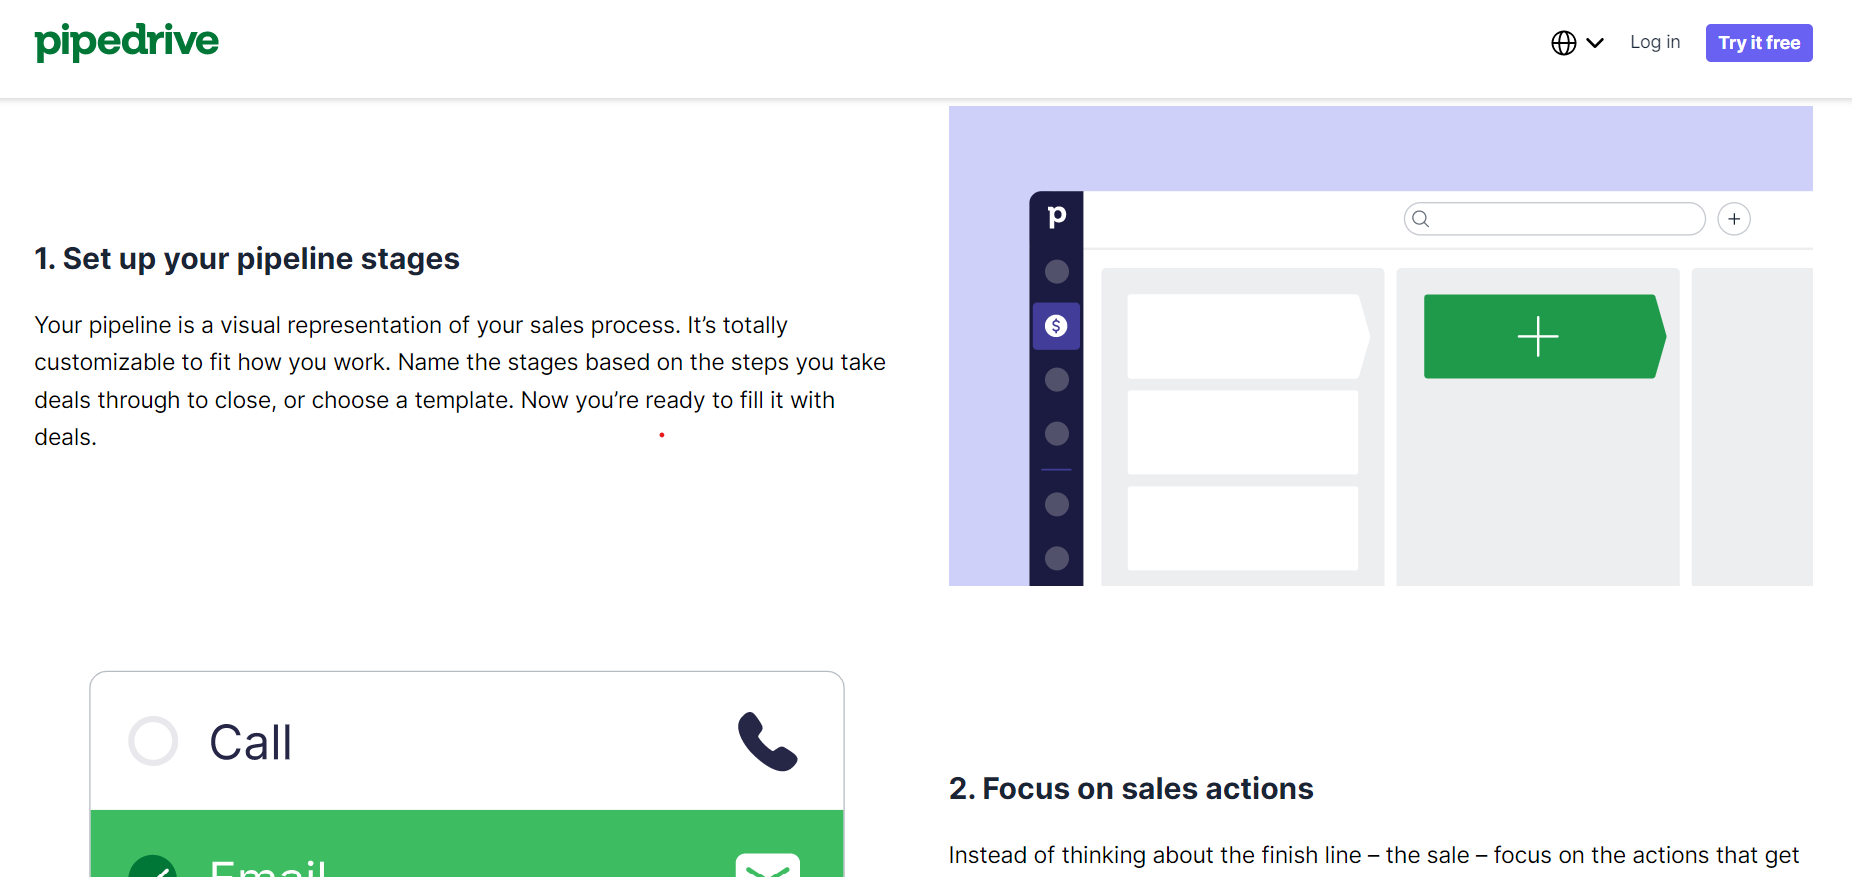
Task: Click the green add stage plus
Action: click(1538, 336)
